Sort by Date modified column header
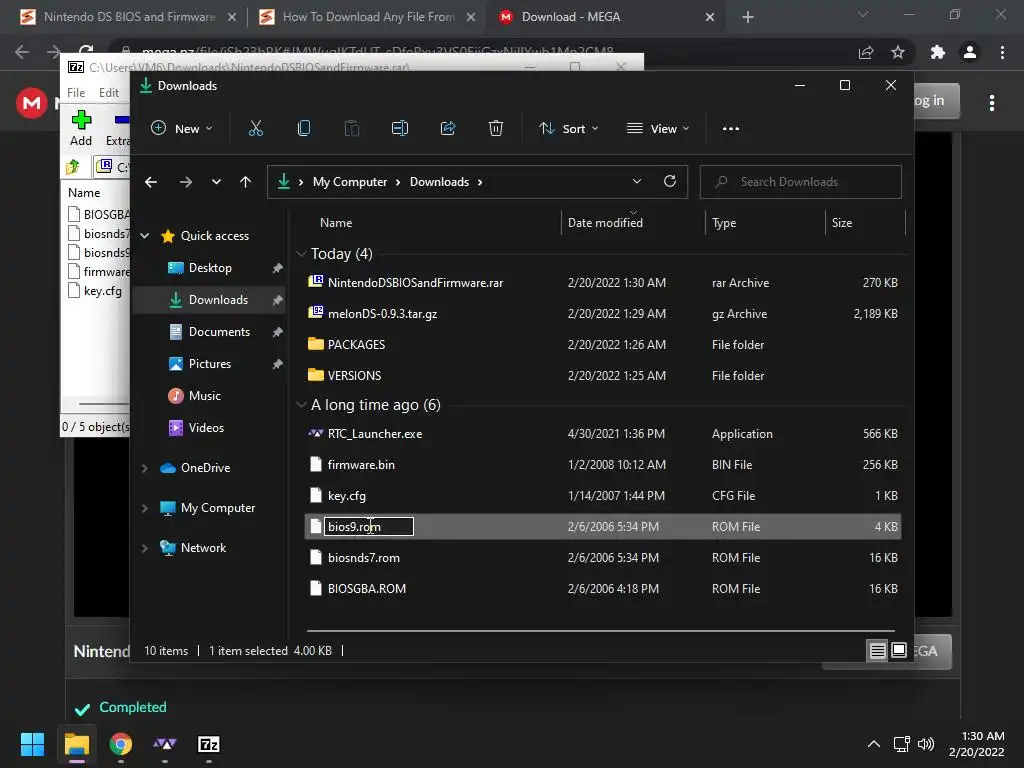Image resolution: width=1024 pixels, height=768 pixels. tap(605, 223)
